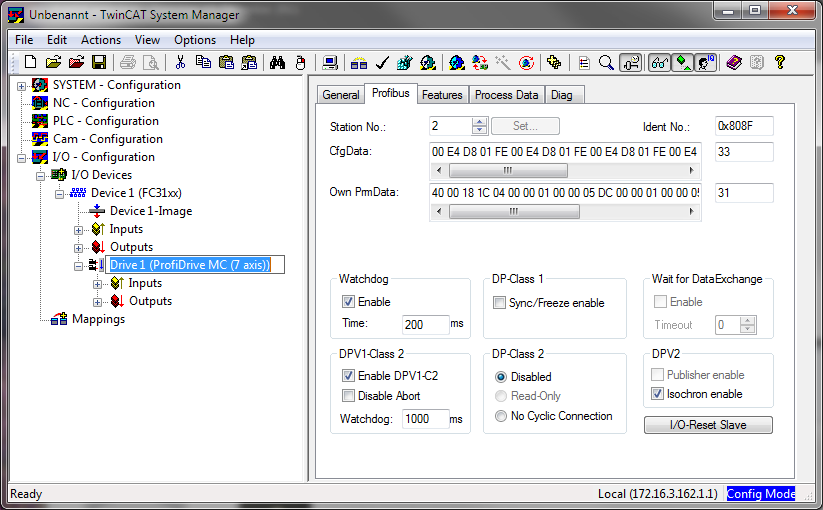Click the Copy icon in toolbar
Viewport: 823px width, 510px height.
pyautogui.click(x=203, y=62)
